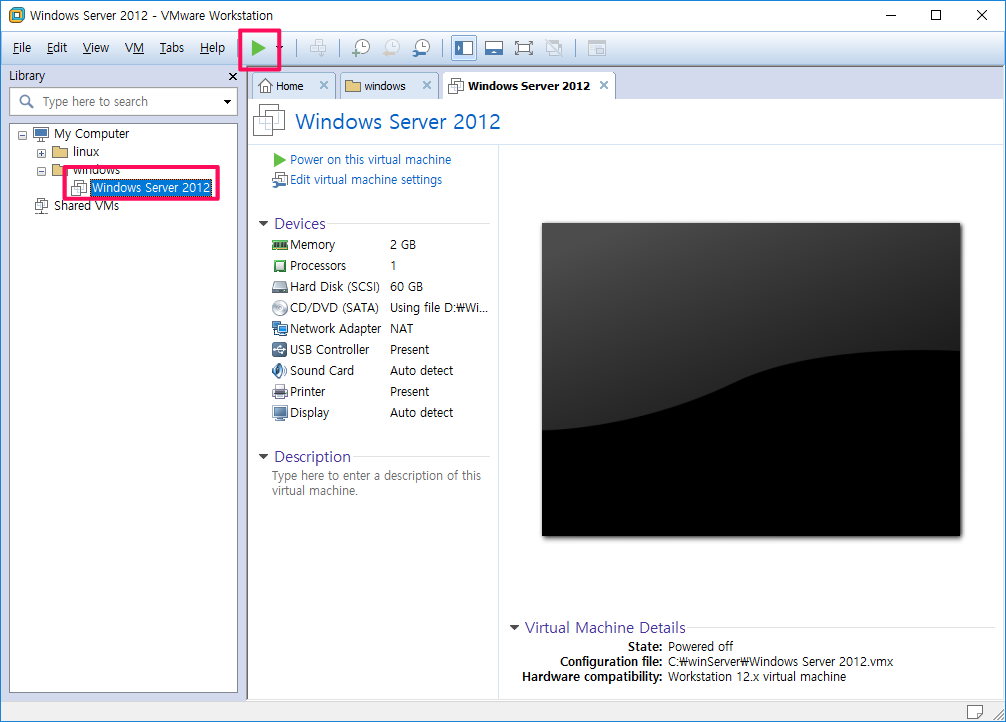Toggle the thumbnail bar view icon

tap(493, 48)
